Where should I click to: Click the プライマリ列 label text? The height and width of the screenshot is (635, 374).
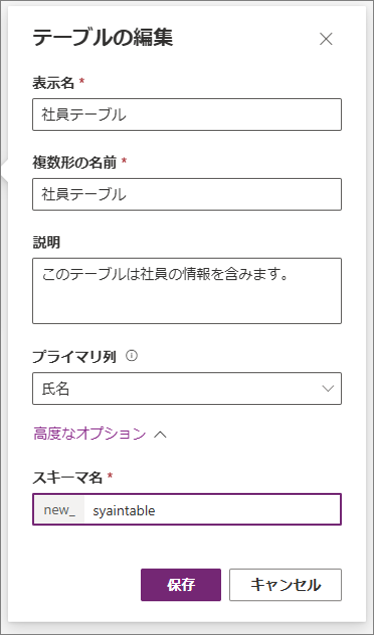coord(75,356)
